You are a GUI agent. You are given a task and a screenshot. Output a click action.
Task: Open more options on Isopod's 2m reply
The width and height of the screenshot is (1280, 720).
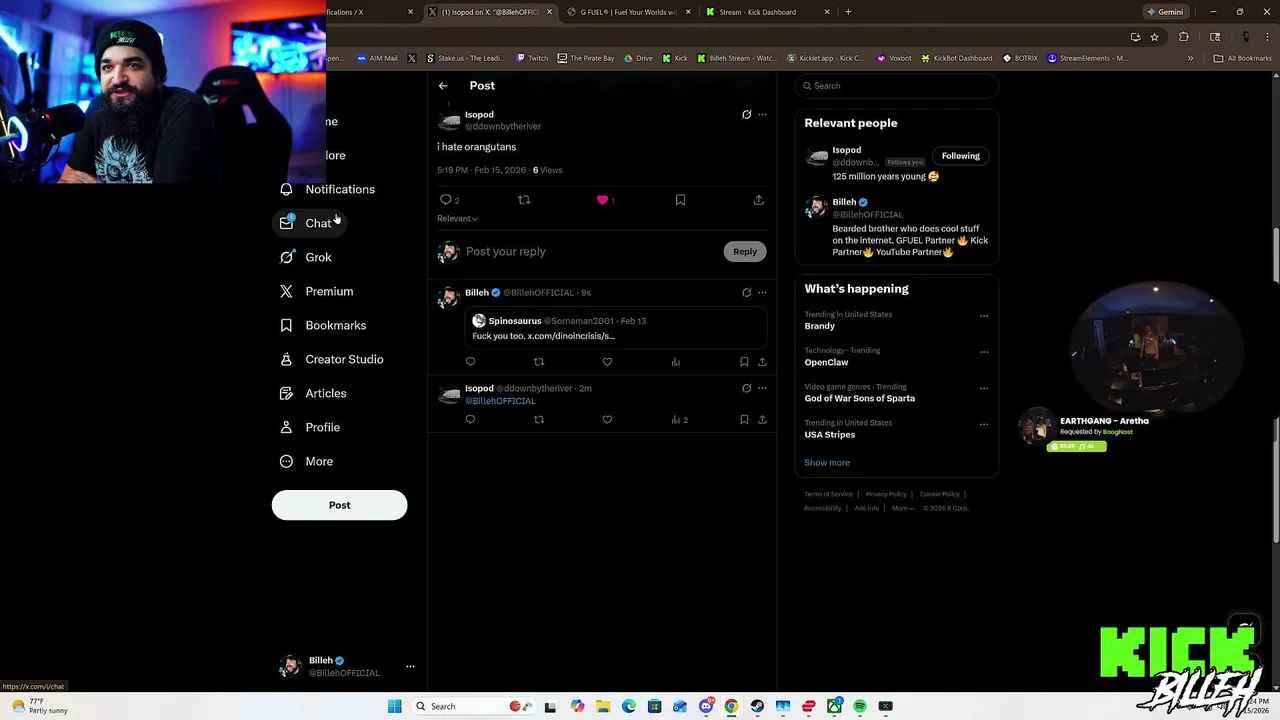[x=762, y=388]
